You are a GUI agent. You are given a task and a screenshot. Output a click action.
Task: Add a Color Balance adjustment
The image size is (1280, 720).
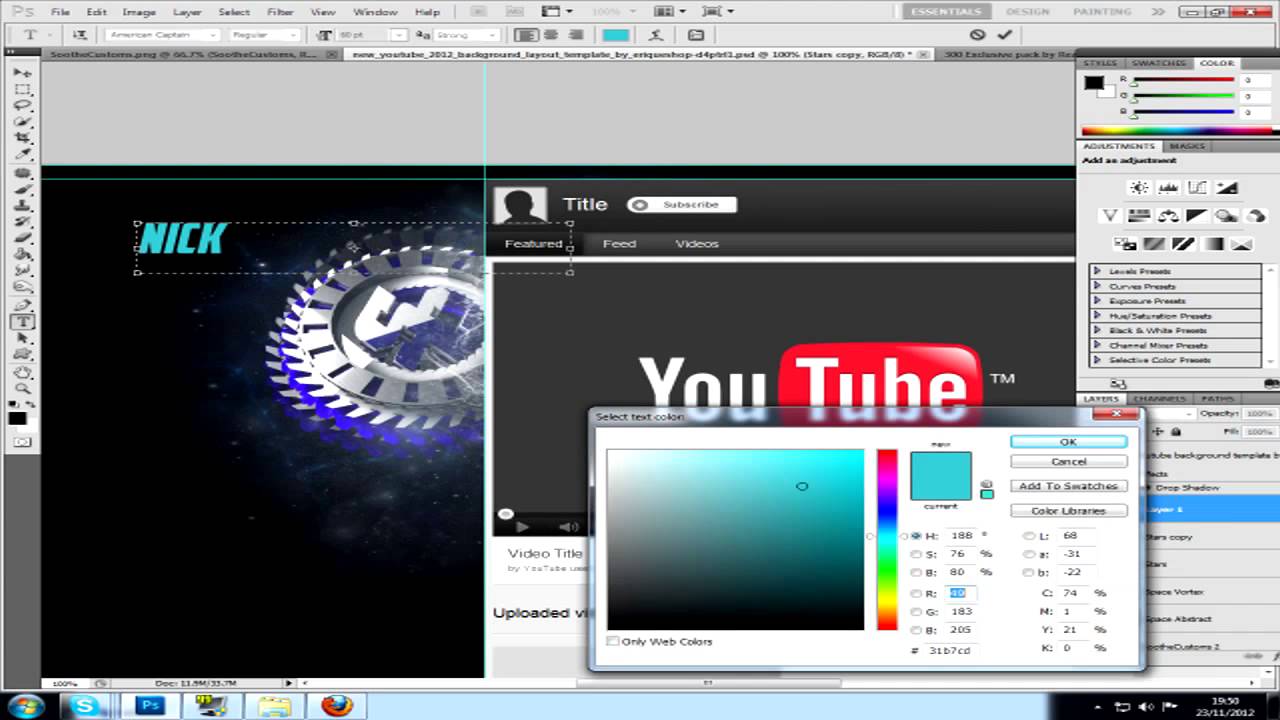pyautogui.click(x=1168, y=216)
